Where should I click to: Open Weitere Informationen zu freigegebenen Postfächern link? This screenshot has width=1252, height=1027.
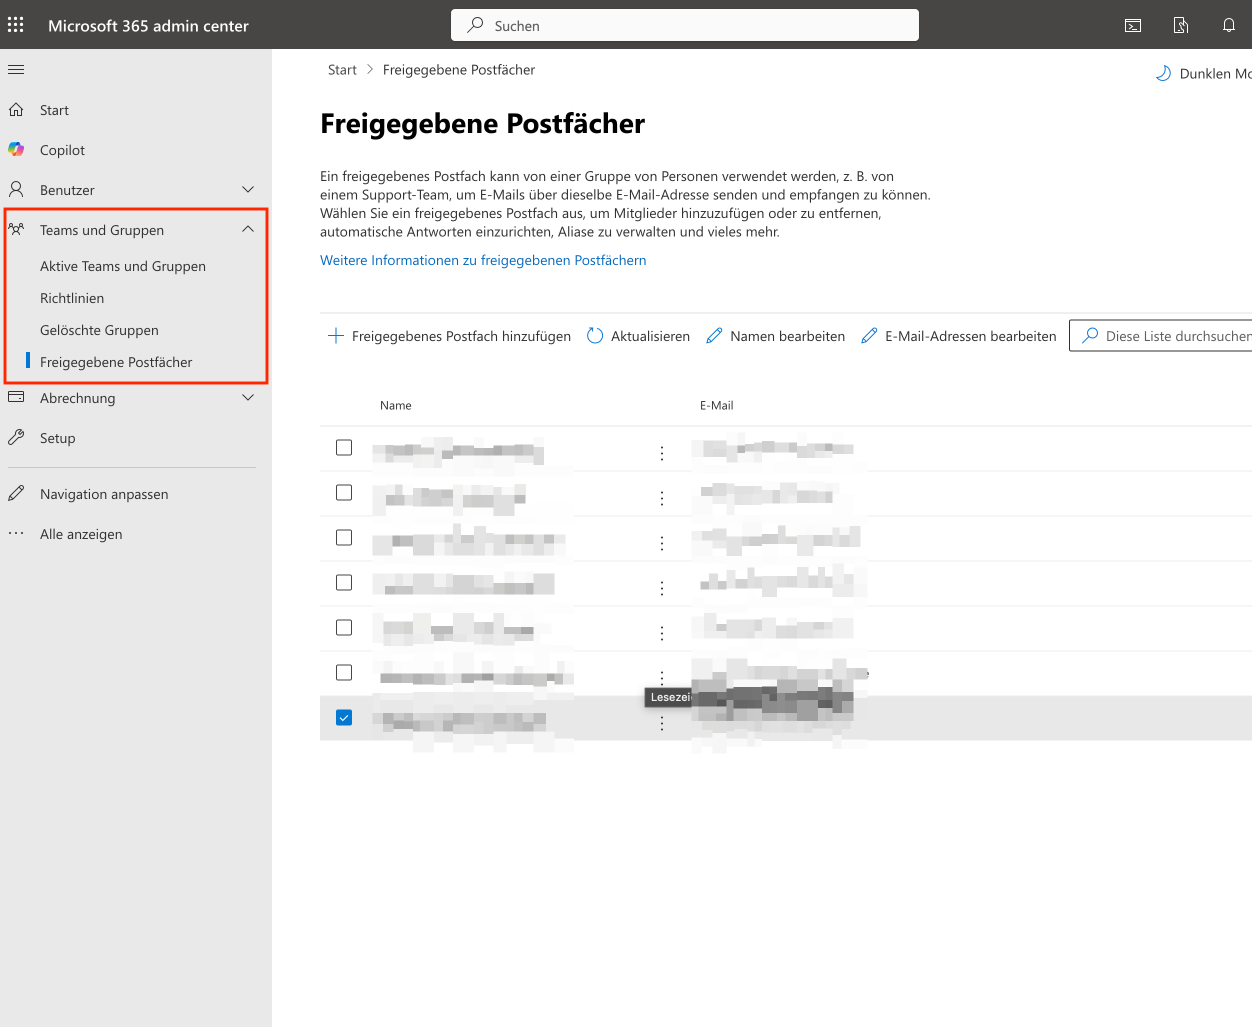point(483,260)
